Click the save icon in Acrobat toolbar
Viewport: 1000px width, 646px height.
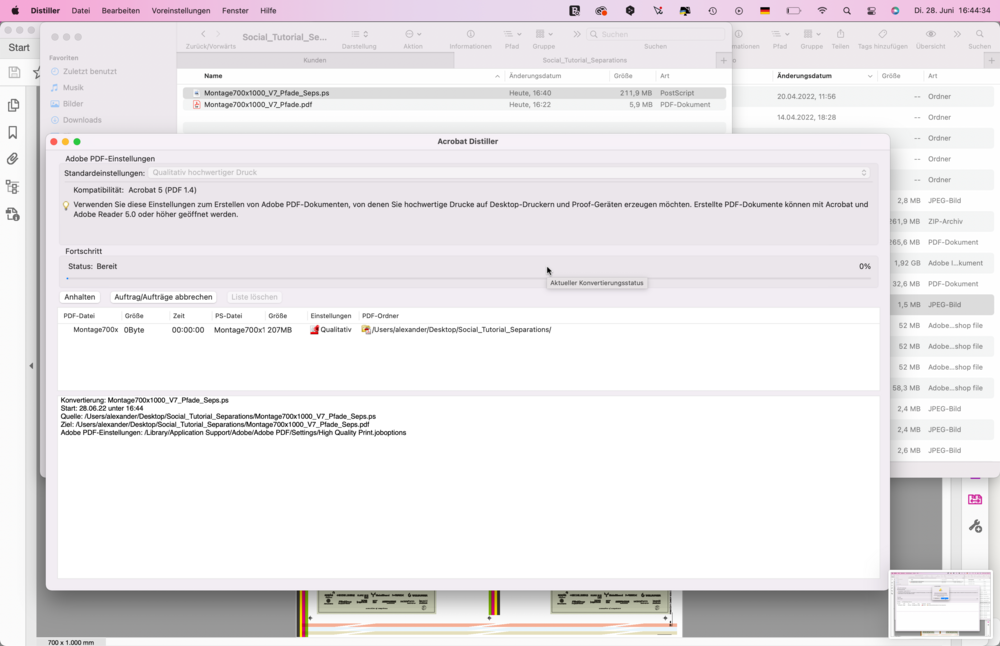pos(14,72)
